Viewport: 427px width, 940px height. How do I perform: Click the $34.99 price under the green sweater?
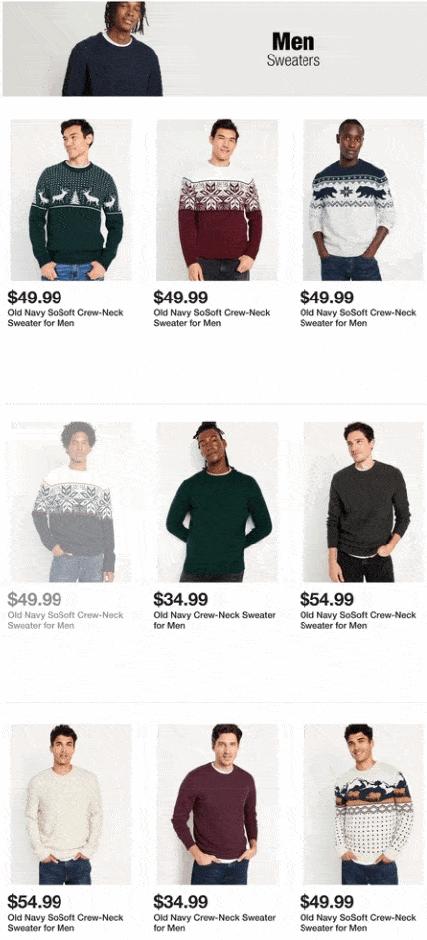click(x=181, y=599)
